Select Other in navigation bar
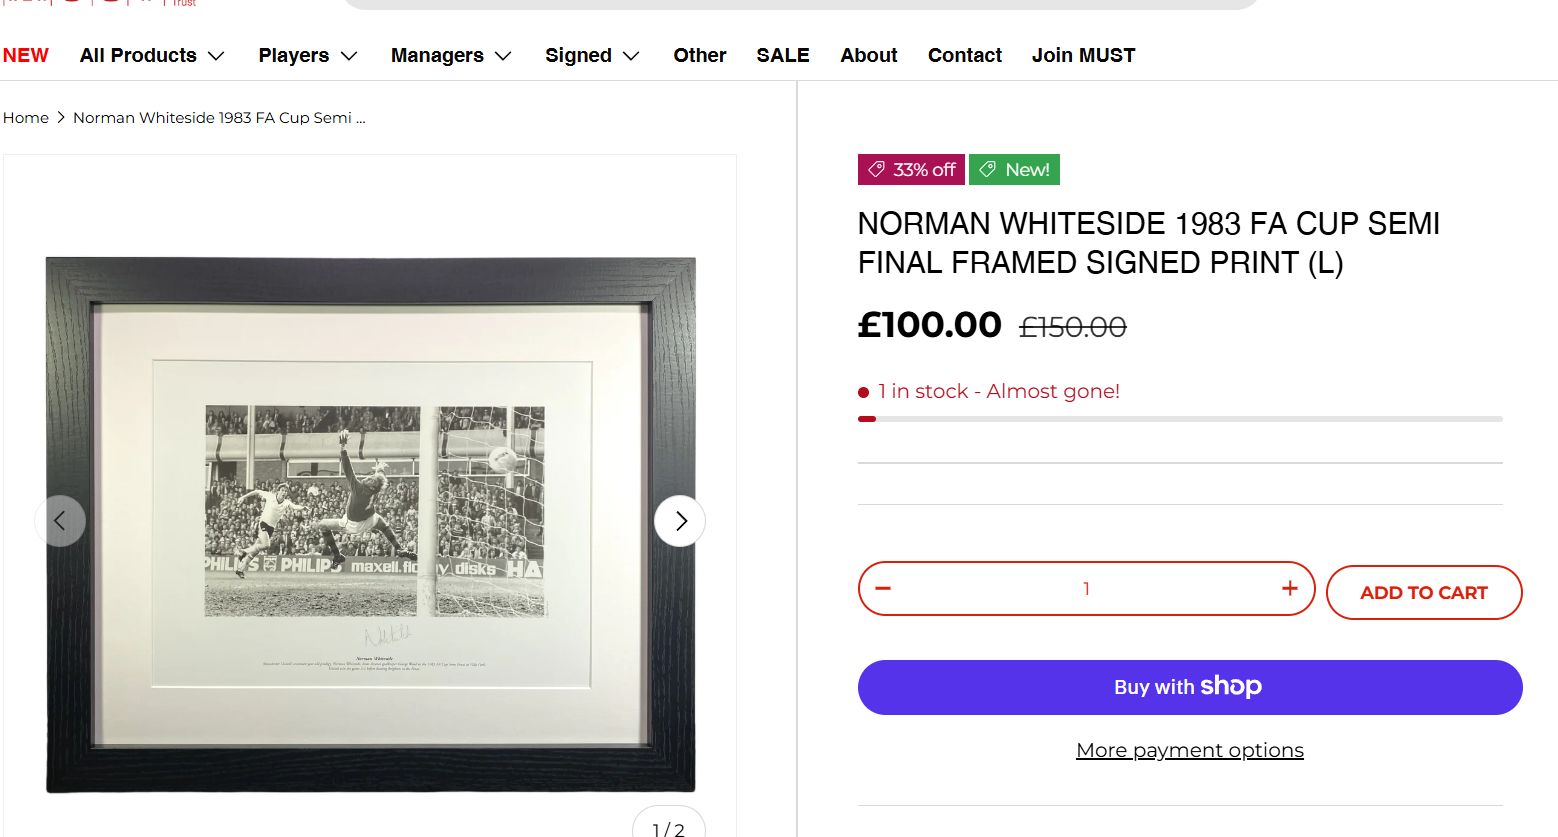 pos(700,56)
